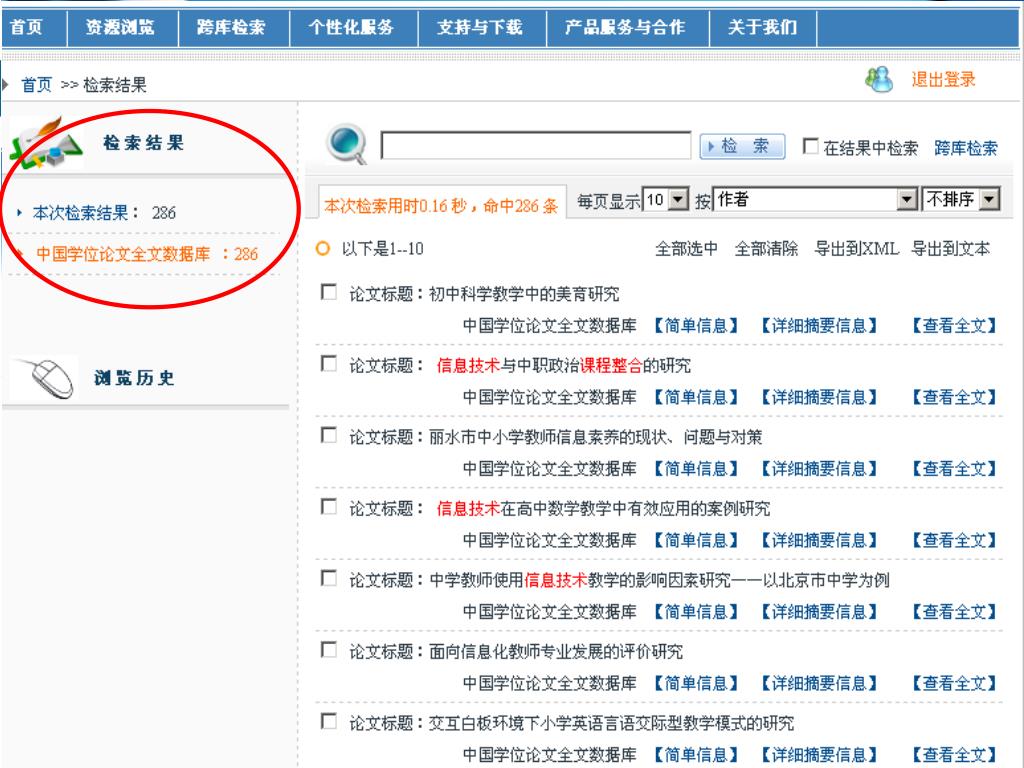Select checkbox for 信息技术在高中数学教学 thesis

click(329, 507)
